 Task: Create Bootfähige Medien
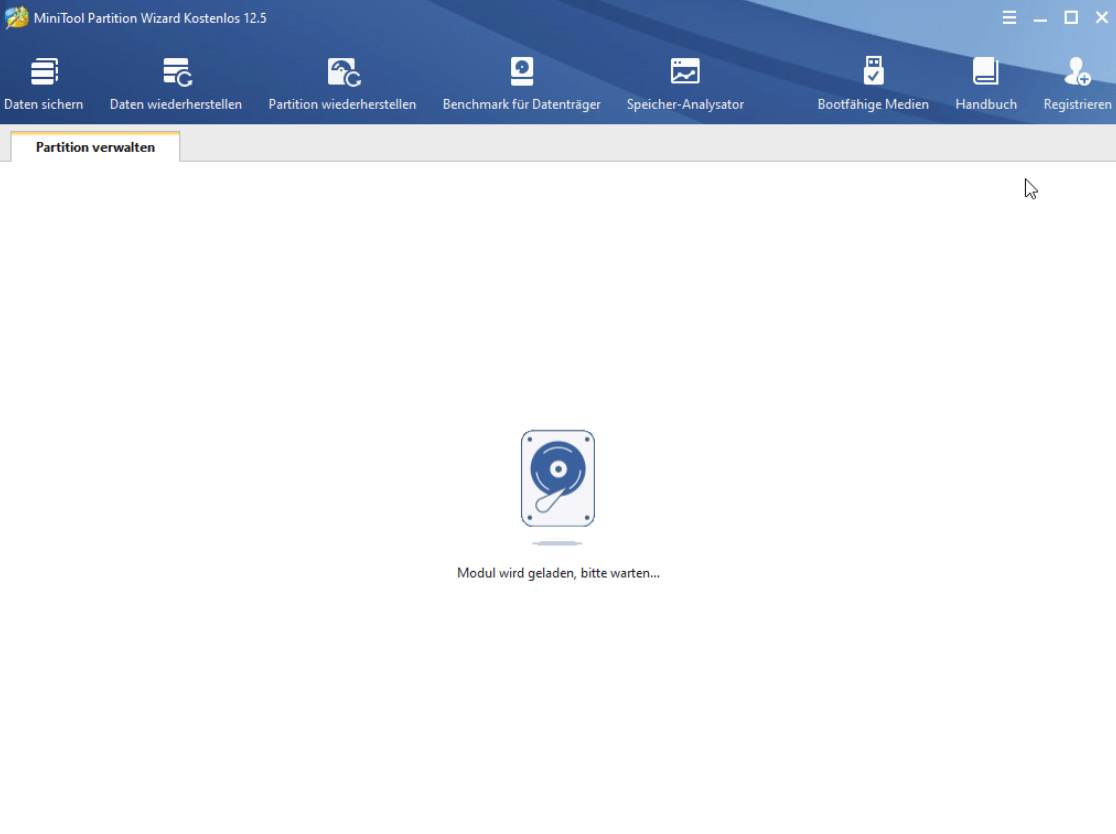873,84
